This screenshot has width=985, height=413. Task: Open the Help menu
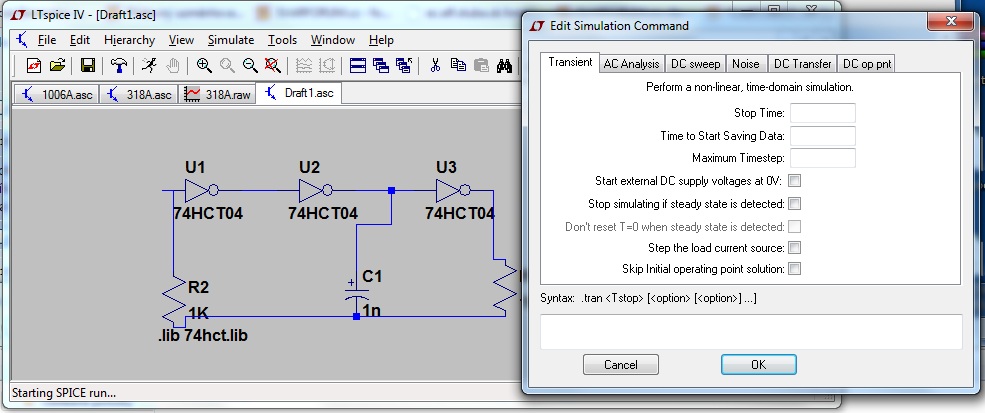point(381,40)
